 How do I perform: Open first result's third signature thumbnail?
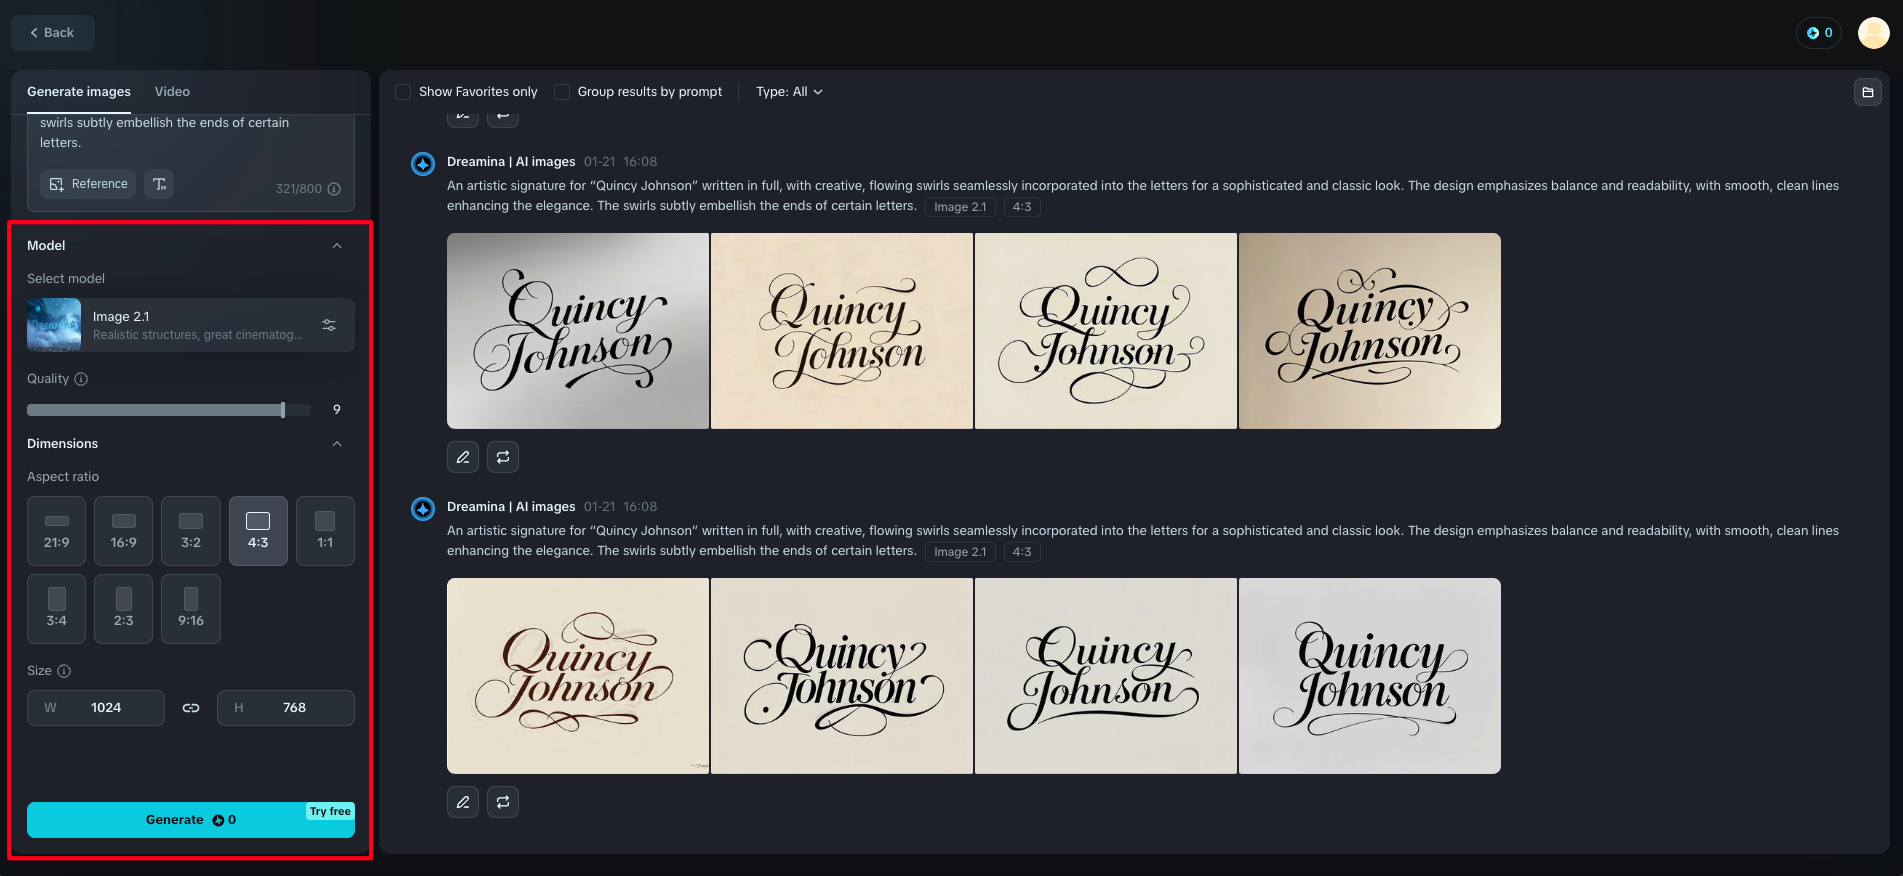(1106, 331)
